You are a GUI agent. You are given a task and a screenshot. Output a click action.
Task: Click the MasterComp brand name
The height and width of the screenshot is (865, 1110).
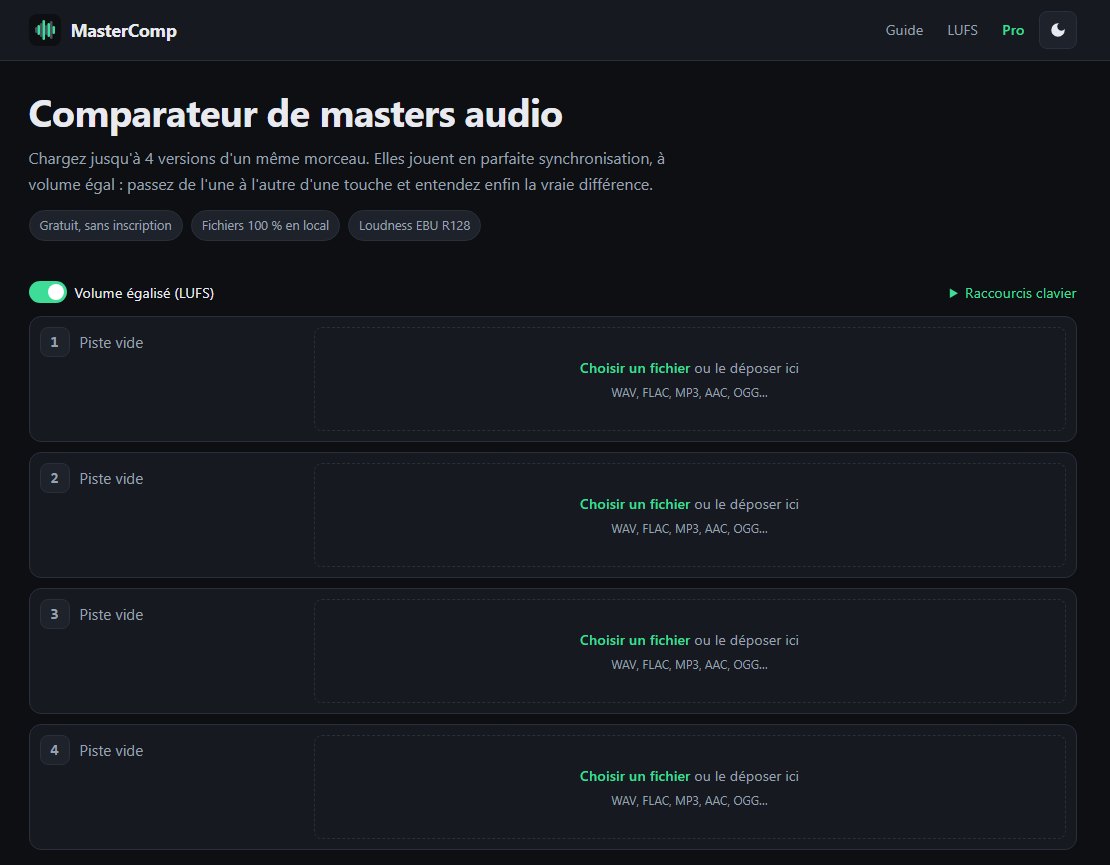[124, 31]
